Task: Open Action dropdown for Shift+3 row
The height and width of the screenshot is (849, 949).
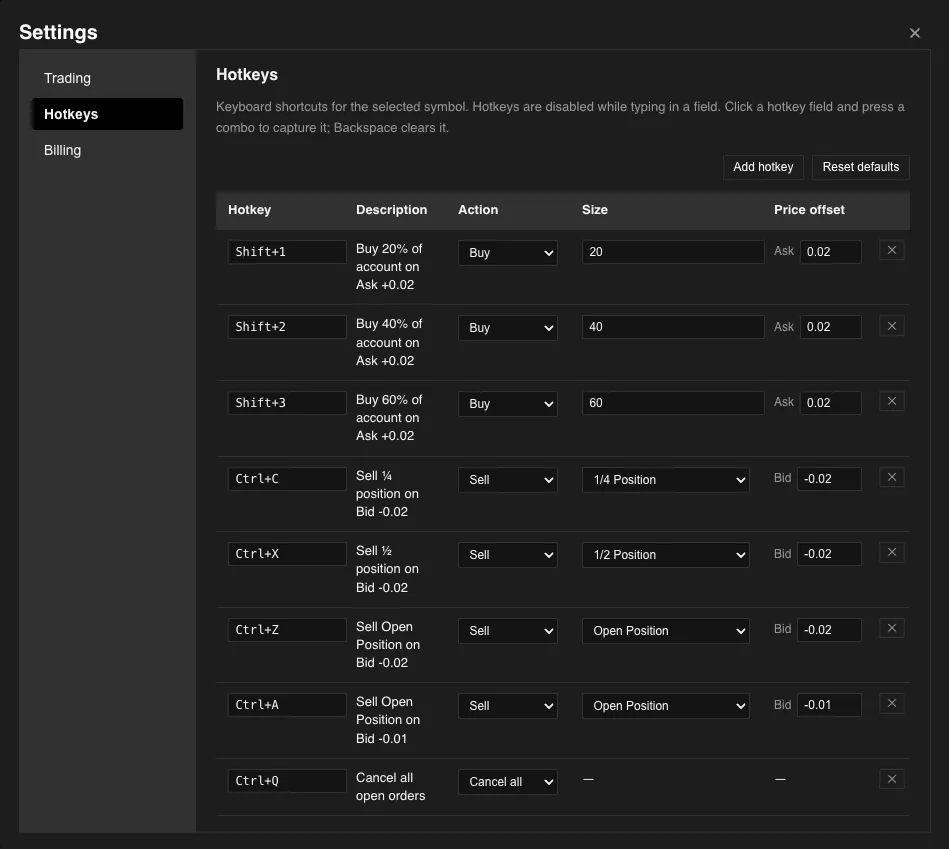Action: (x=507, y=404)
